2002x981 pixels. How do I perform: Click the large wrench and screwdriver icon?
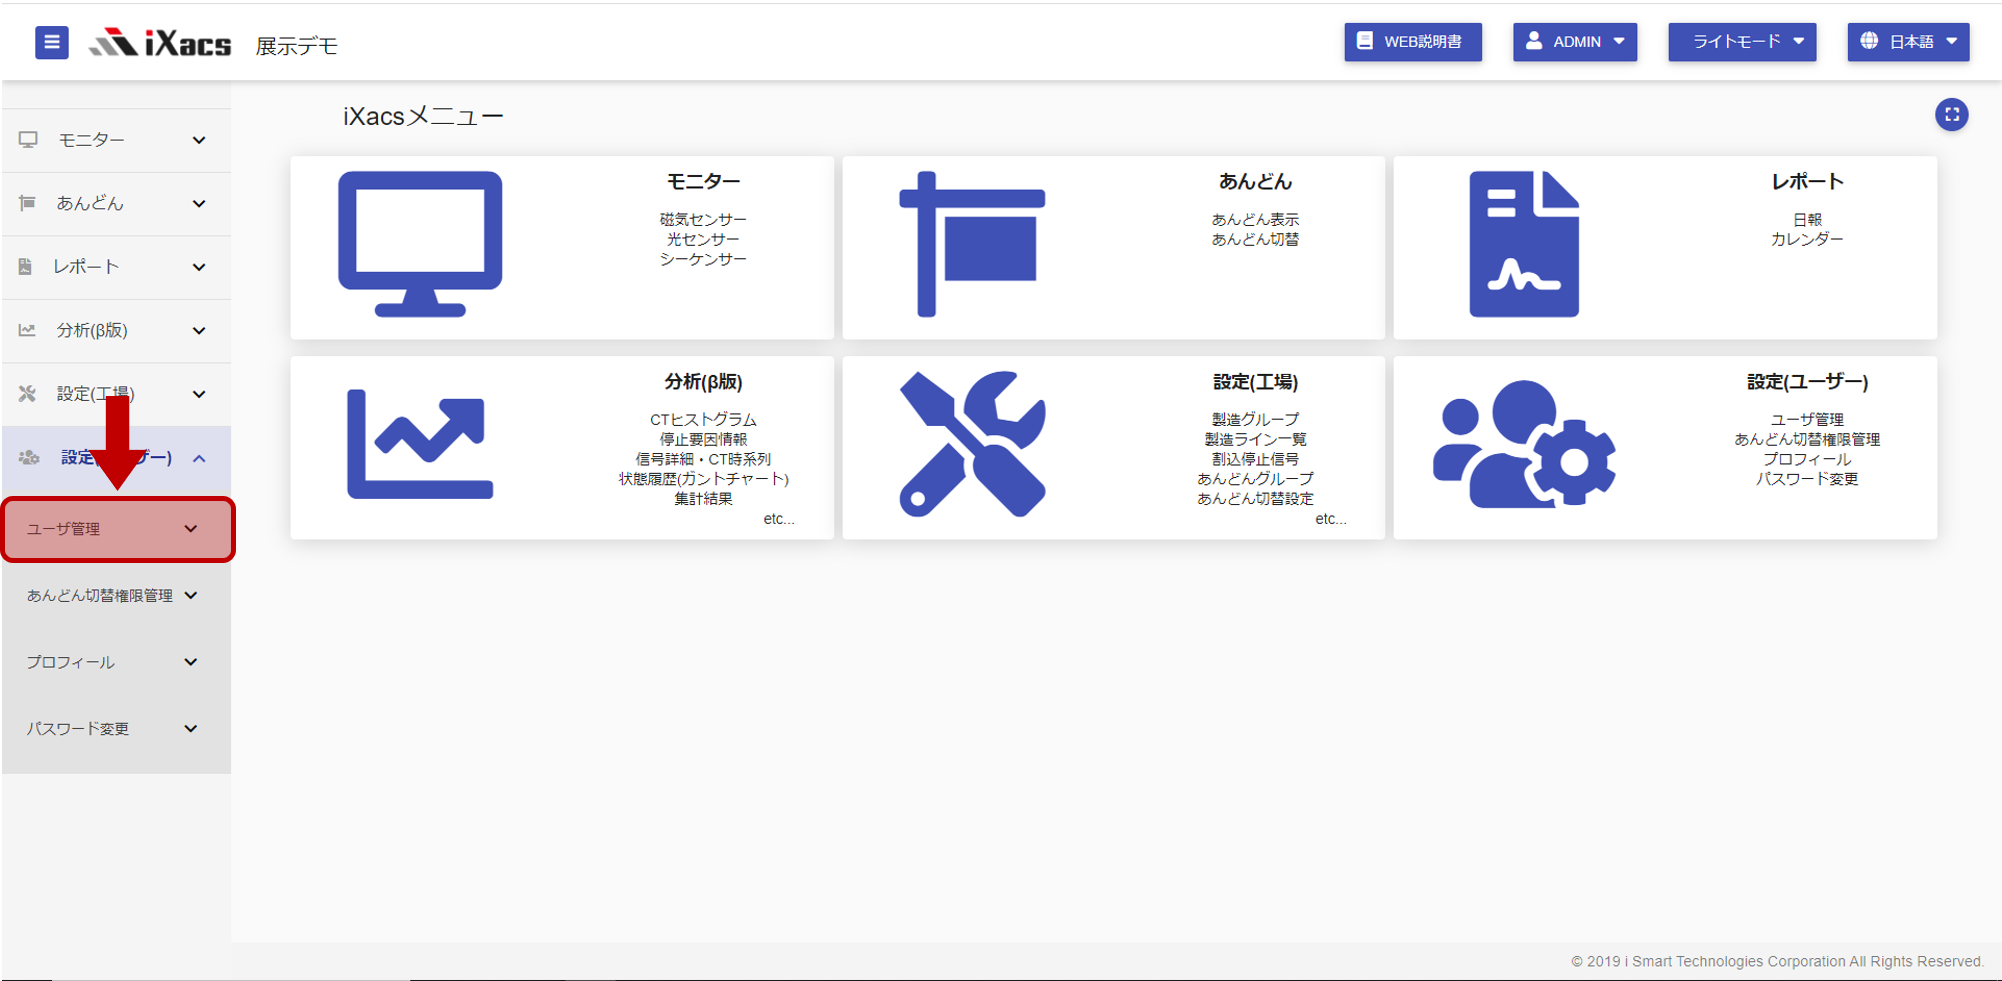[972, 444]
